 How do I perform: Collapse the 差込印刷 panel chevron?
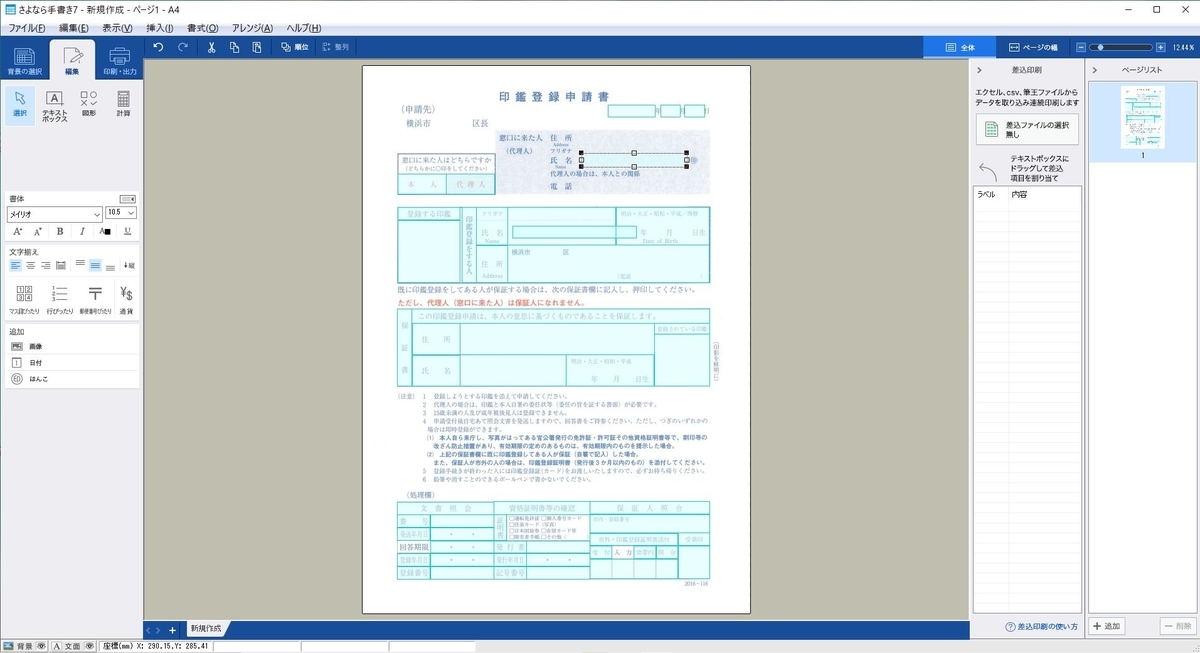click(x=979, y=70)
